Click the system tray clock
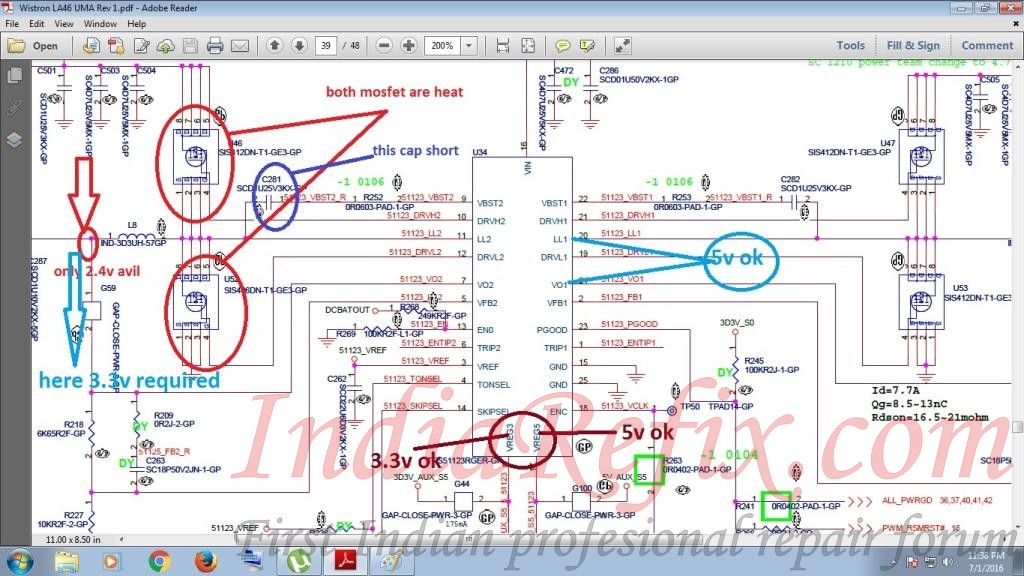Viewport: 1024px width, 576px height. tap(986, 562)
